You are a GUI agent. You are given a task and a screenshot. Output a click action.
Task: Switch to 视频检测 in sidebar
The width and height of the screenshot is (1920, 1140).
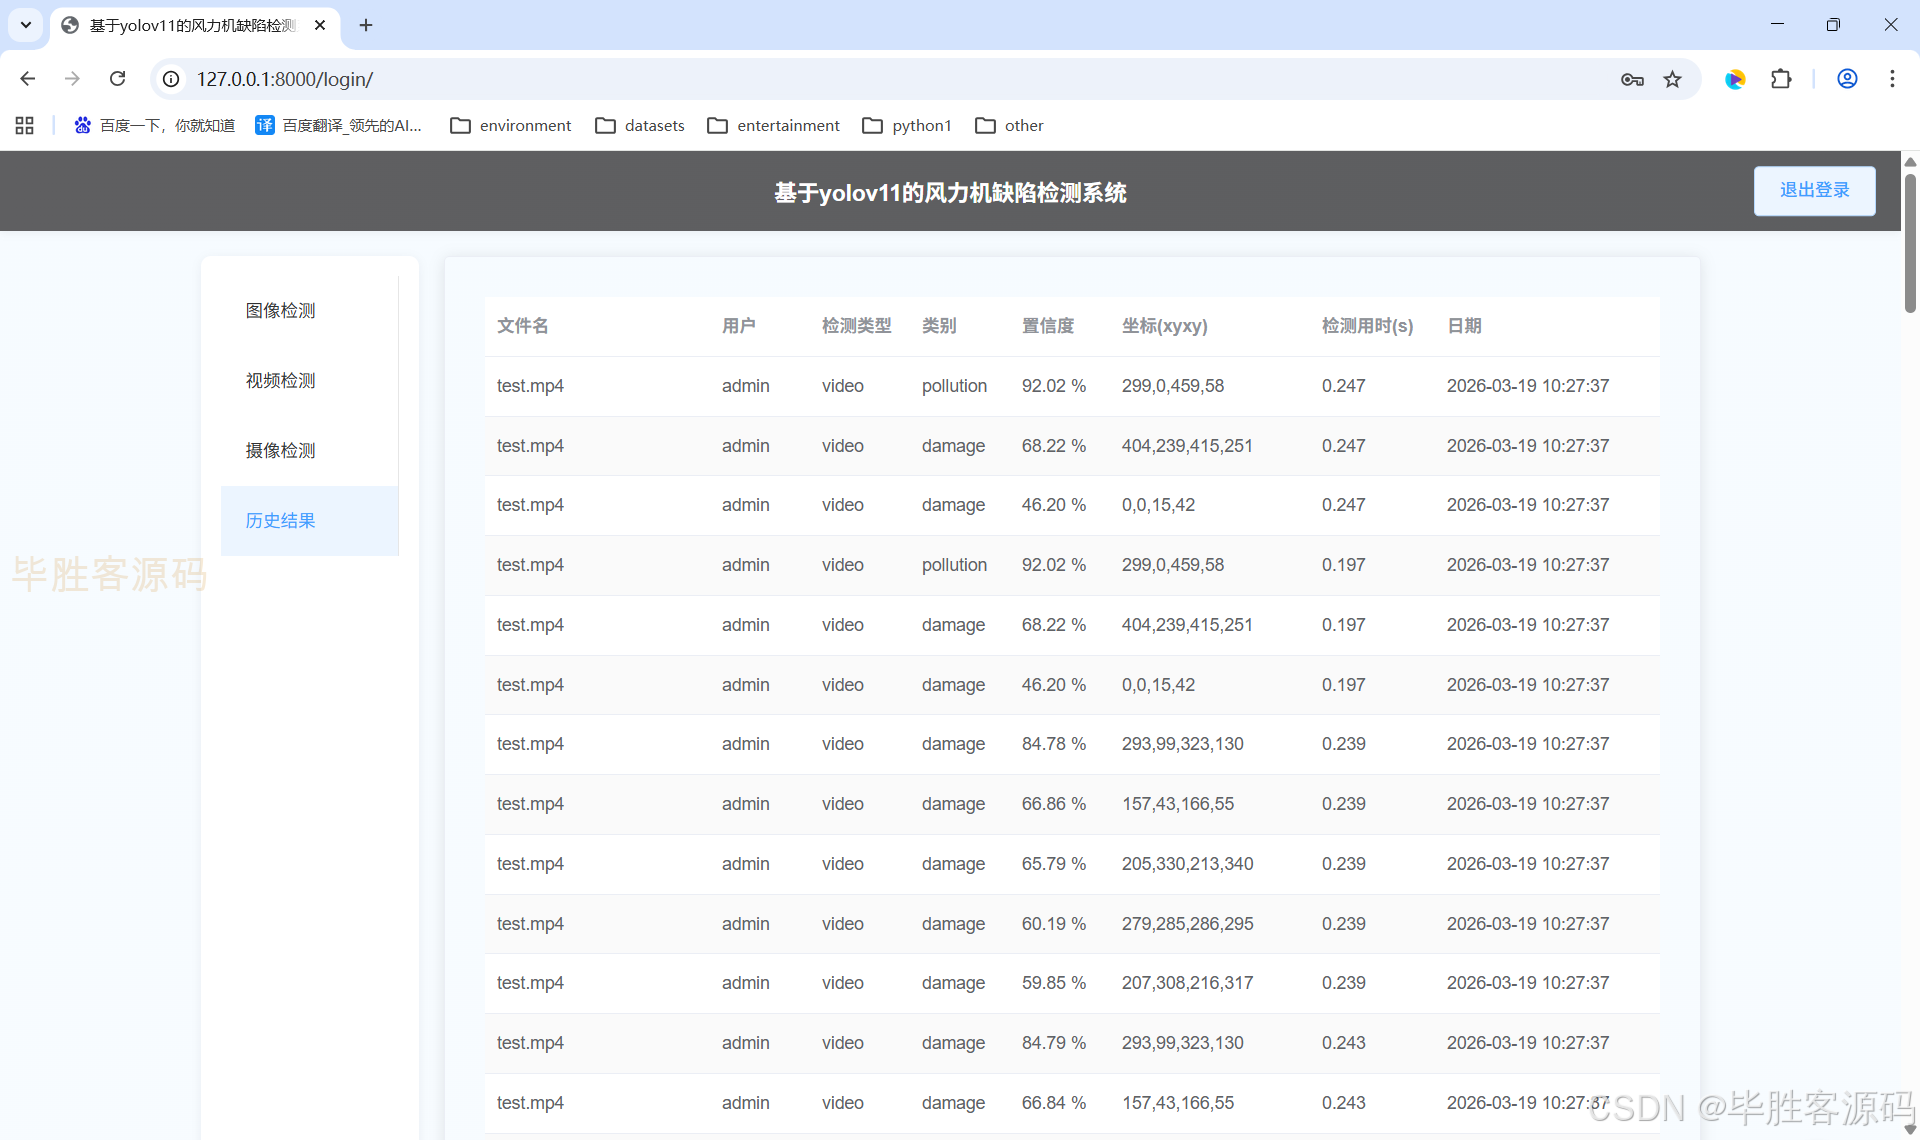[309, 381]
